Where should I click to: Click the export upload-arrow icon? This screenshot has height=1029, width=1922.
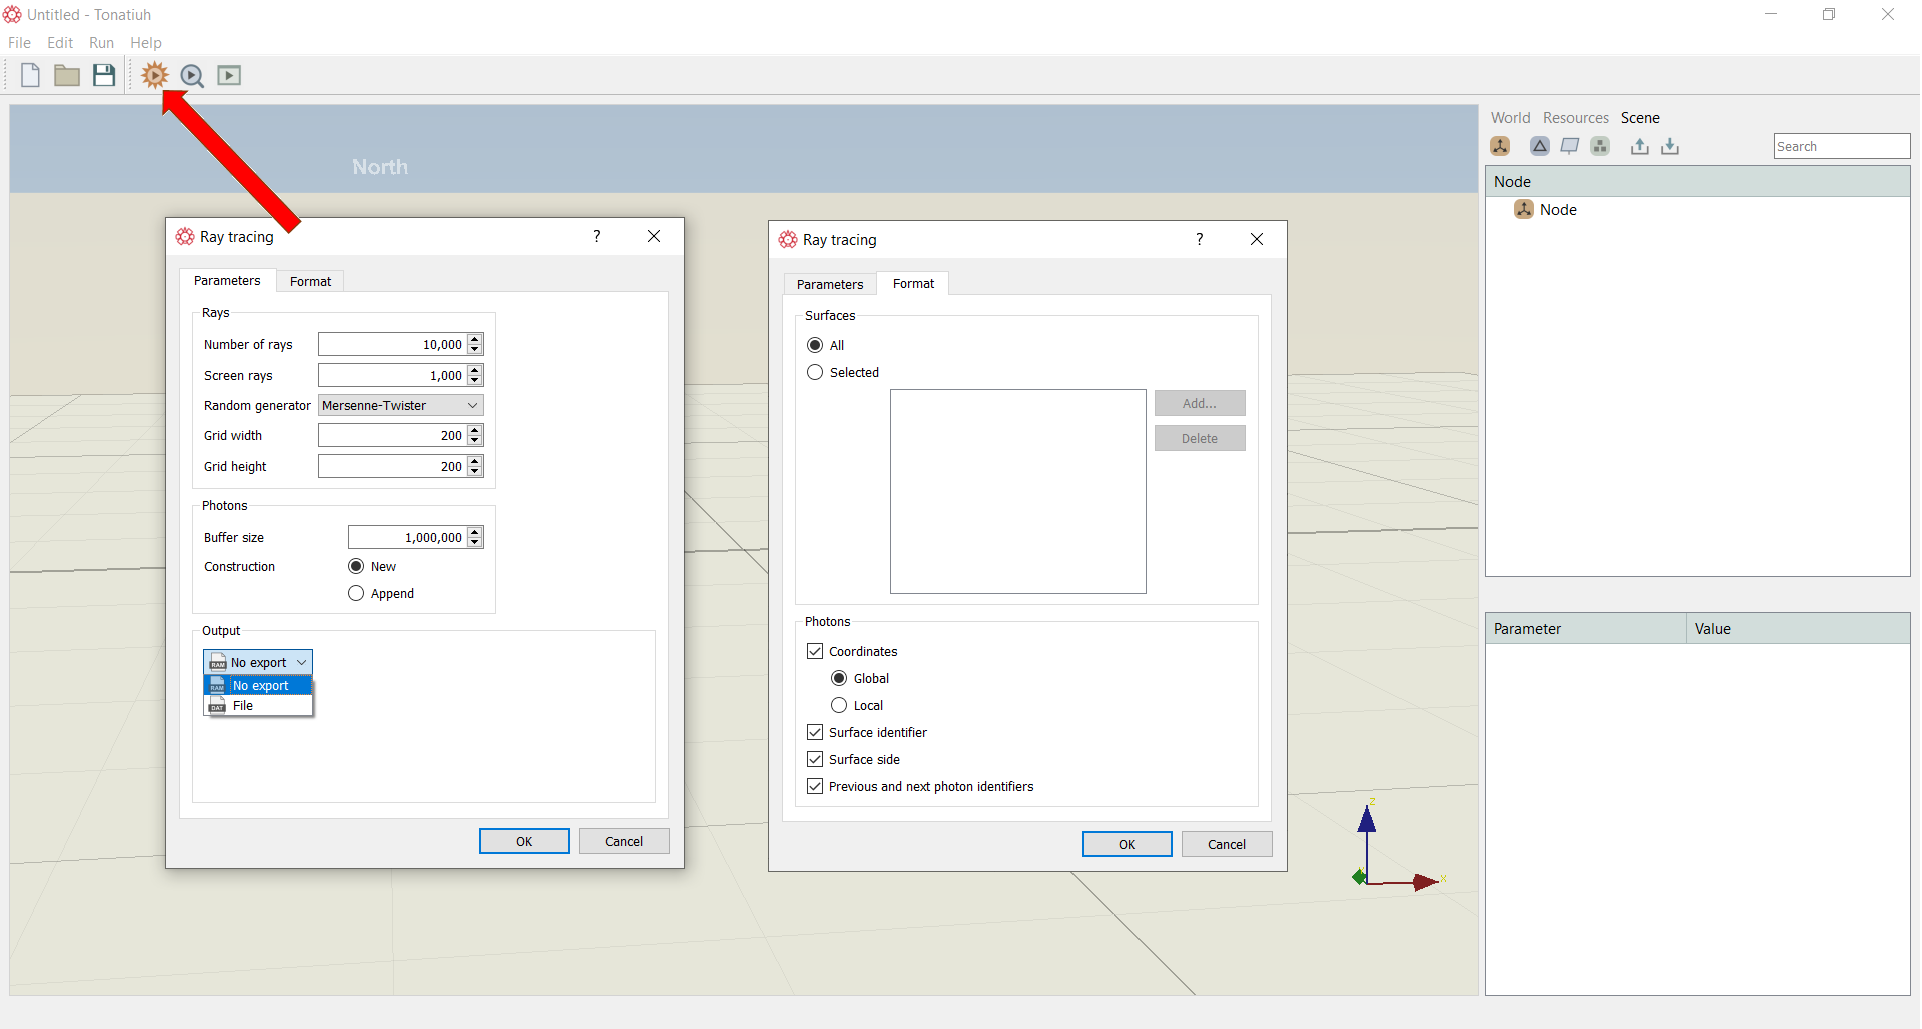pyautogui.click(x=1640, y=146)
